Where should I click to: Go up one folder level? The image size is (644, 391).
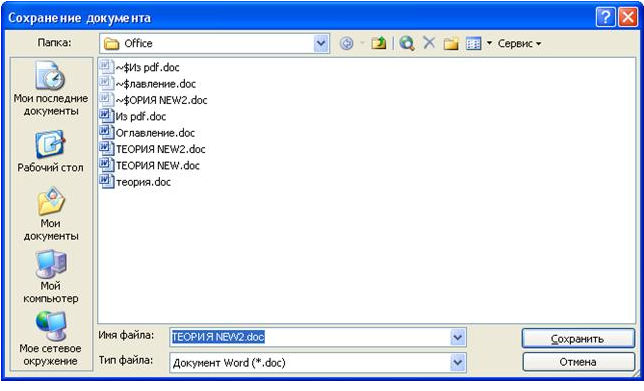378,43
